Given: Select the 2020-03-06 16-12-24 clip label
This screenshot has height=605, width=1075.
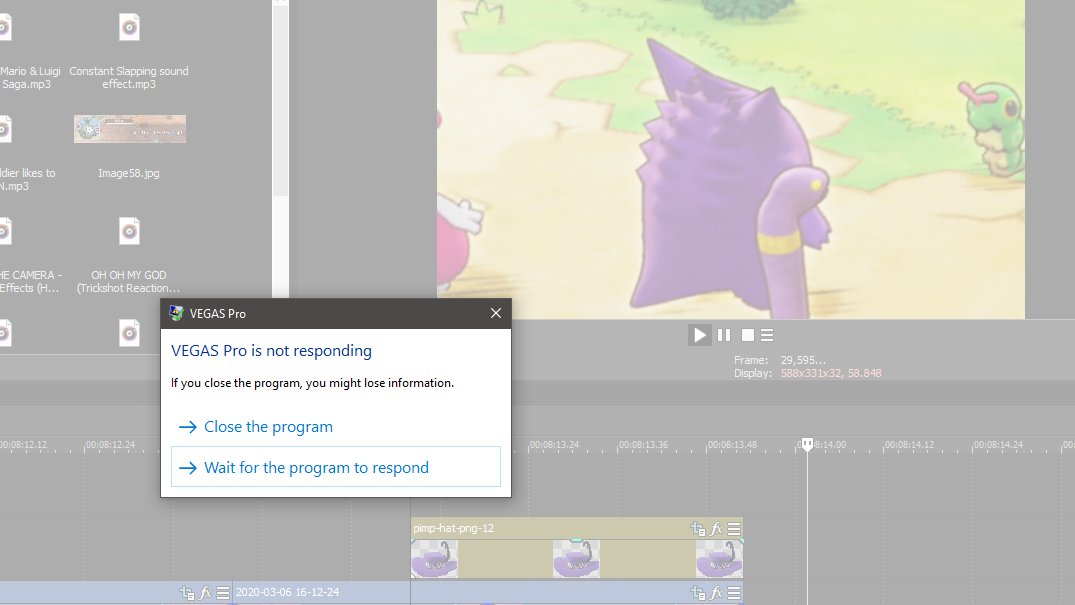Looking at the screenshot, I should 287,592.
